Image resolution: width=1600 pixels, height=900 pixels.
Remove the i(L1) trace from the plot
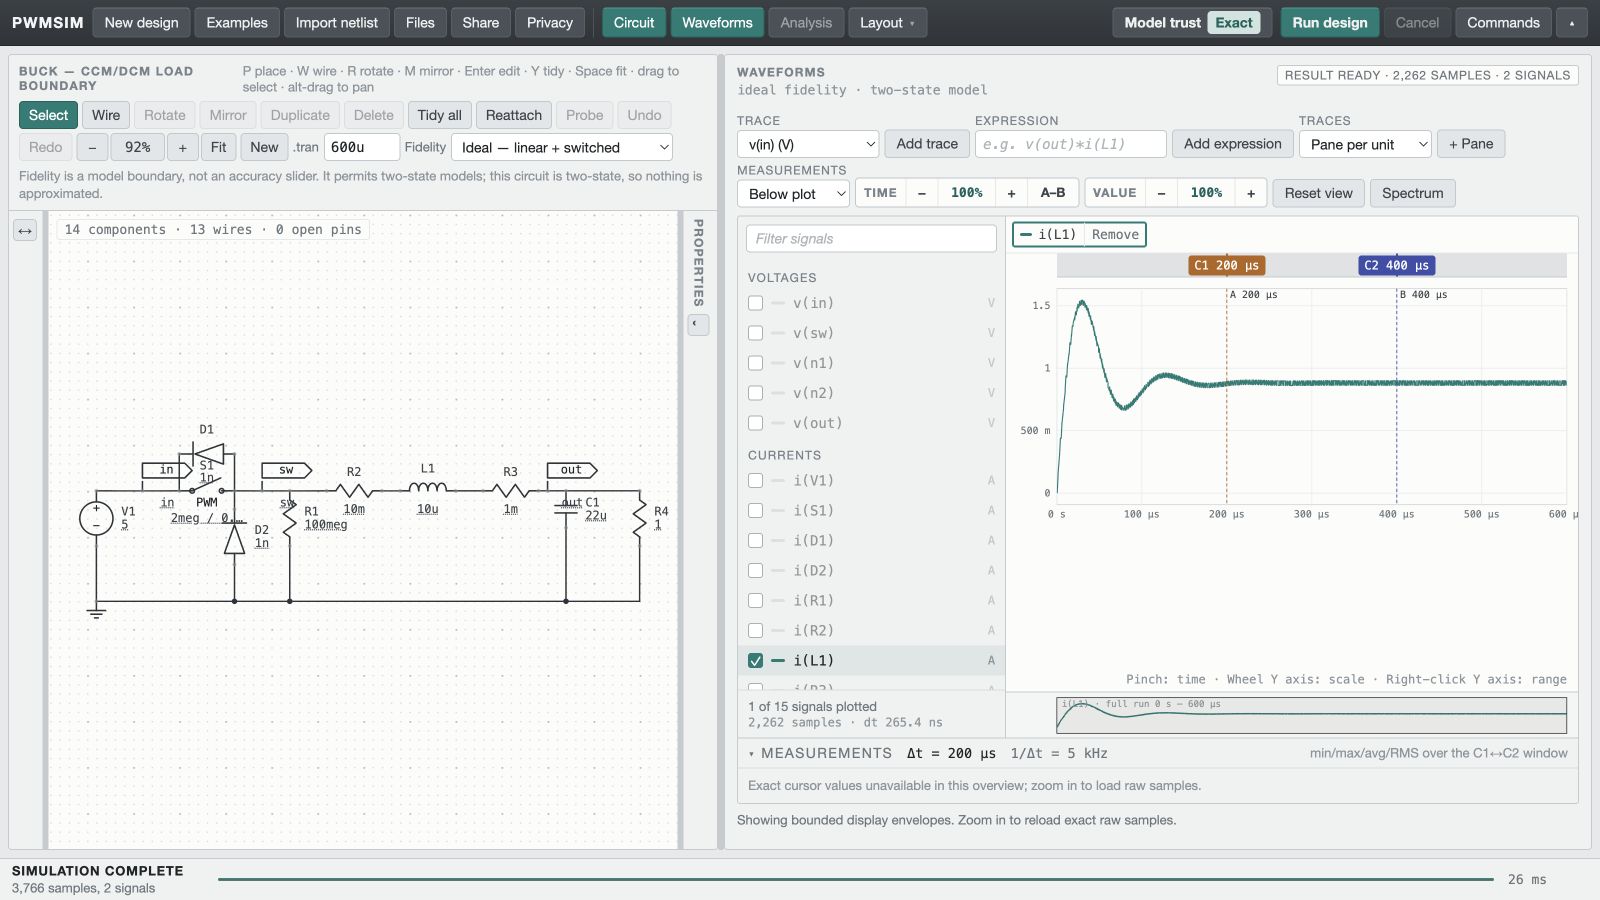1115,235
